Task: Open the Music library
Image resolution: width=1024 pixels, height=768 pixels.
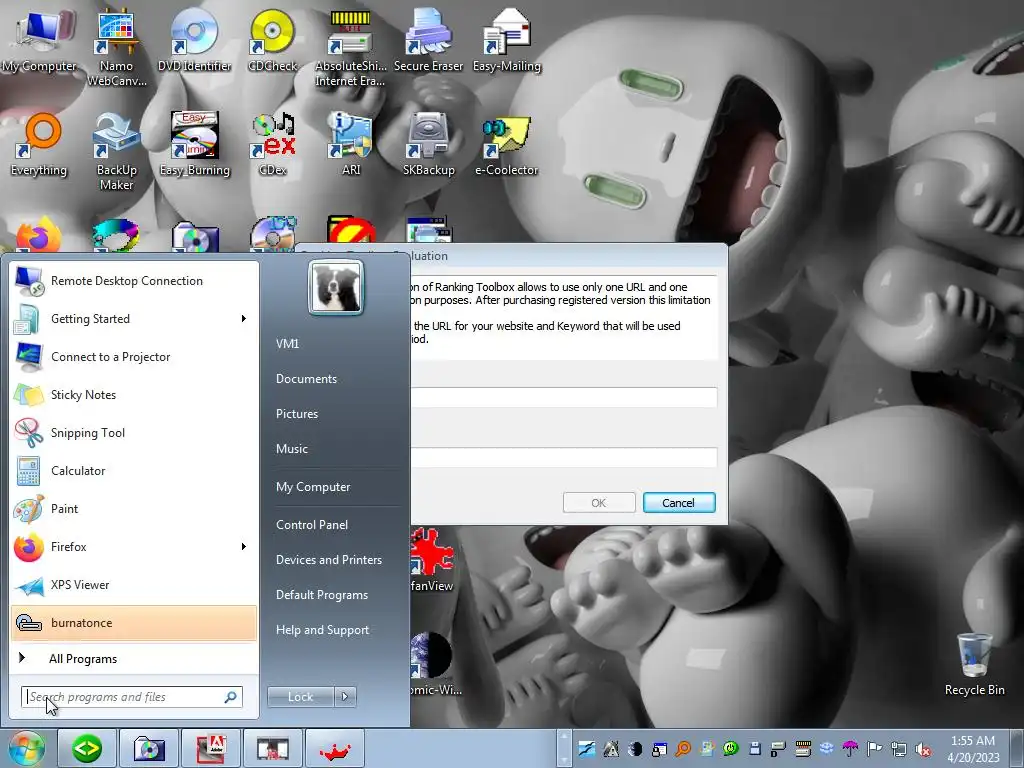Action: 292,449
